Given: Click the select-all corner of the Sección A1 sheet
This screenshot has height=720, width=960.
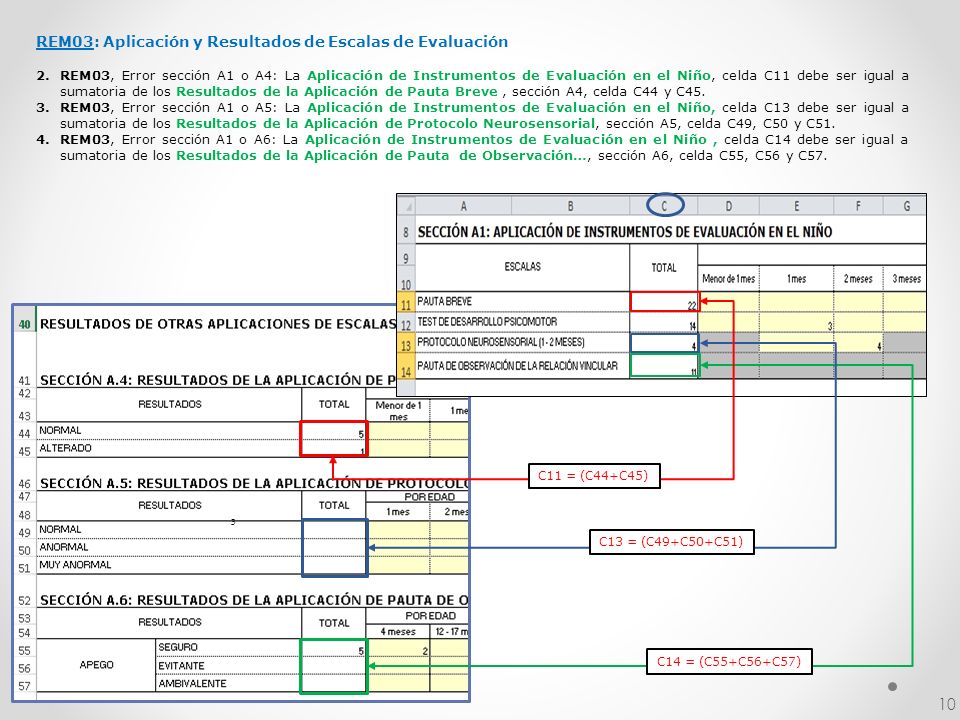Looking at the screenshot, I should 407,206.
